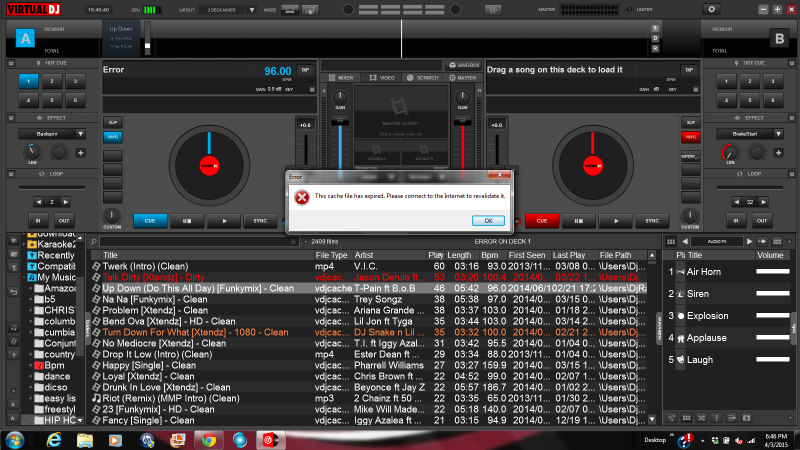Clear the search field with X icon
This screenshot has width=800, height=450.
tap(293, 242)
